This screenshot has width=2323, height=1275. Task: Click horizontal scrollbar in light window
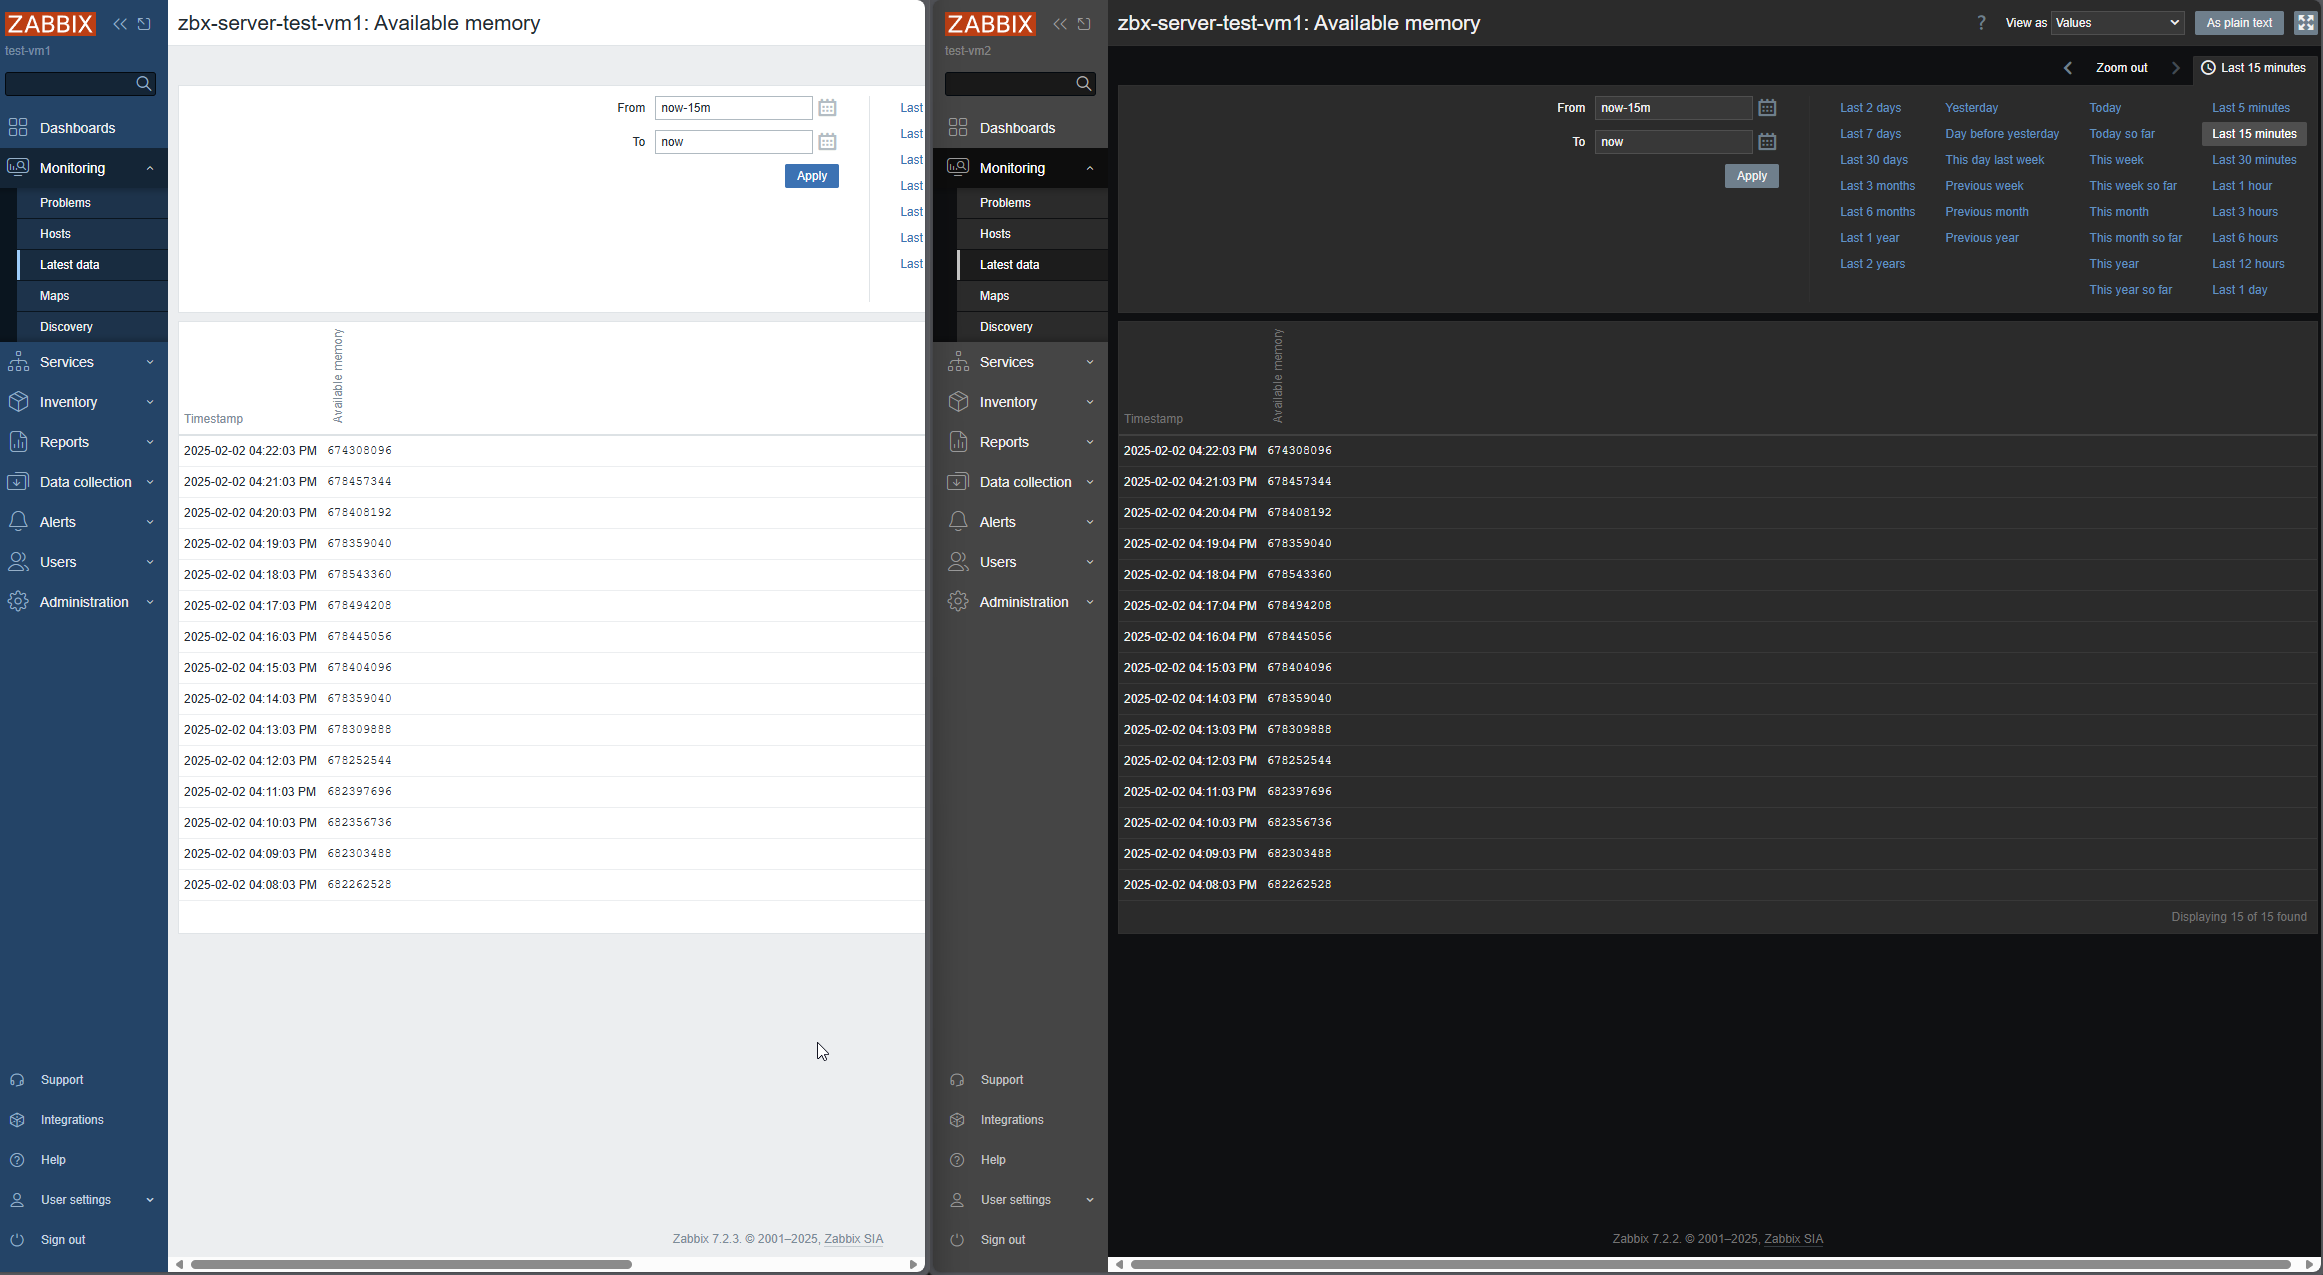pos(411,1265)
